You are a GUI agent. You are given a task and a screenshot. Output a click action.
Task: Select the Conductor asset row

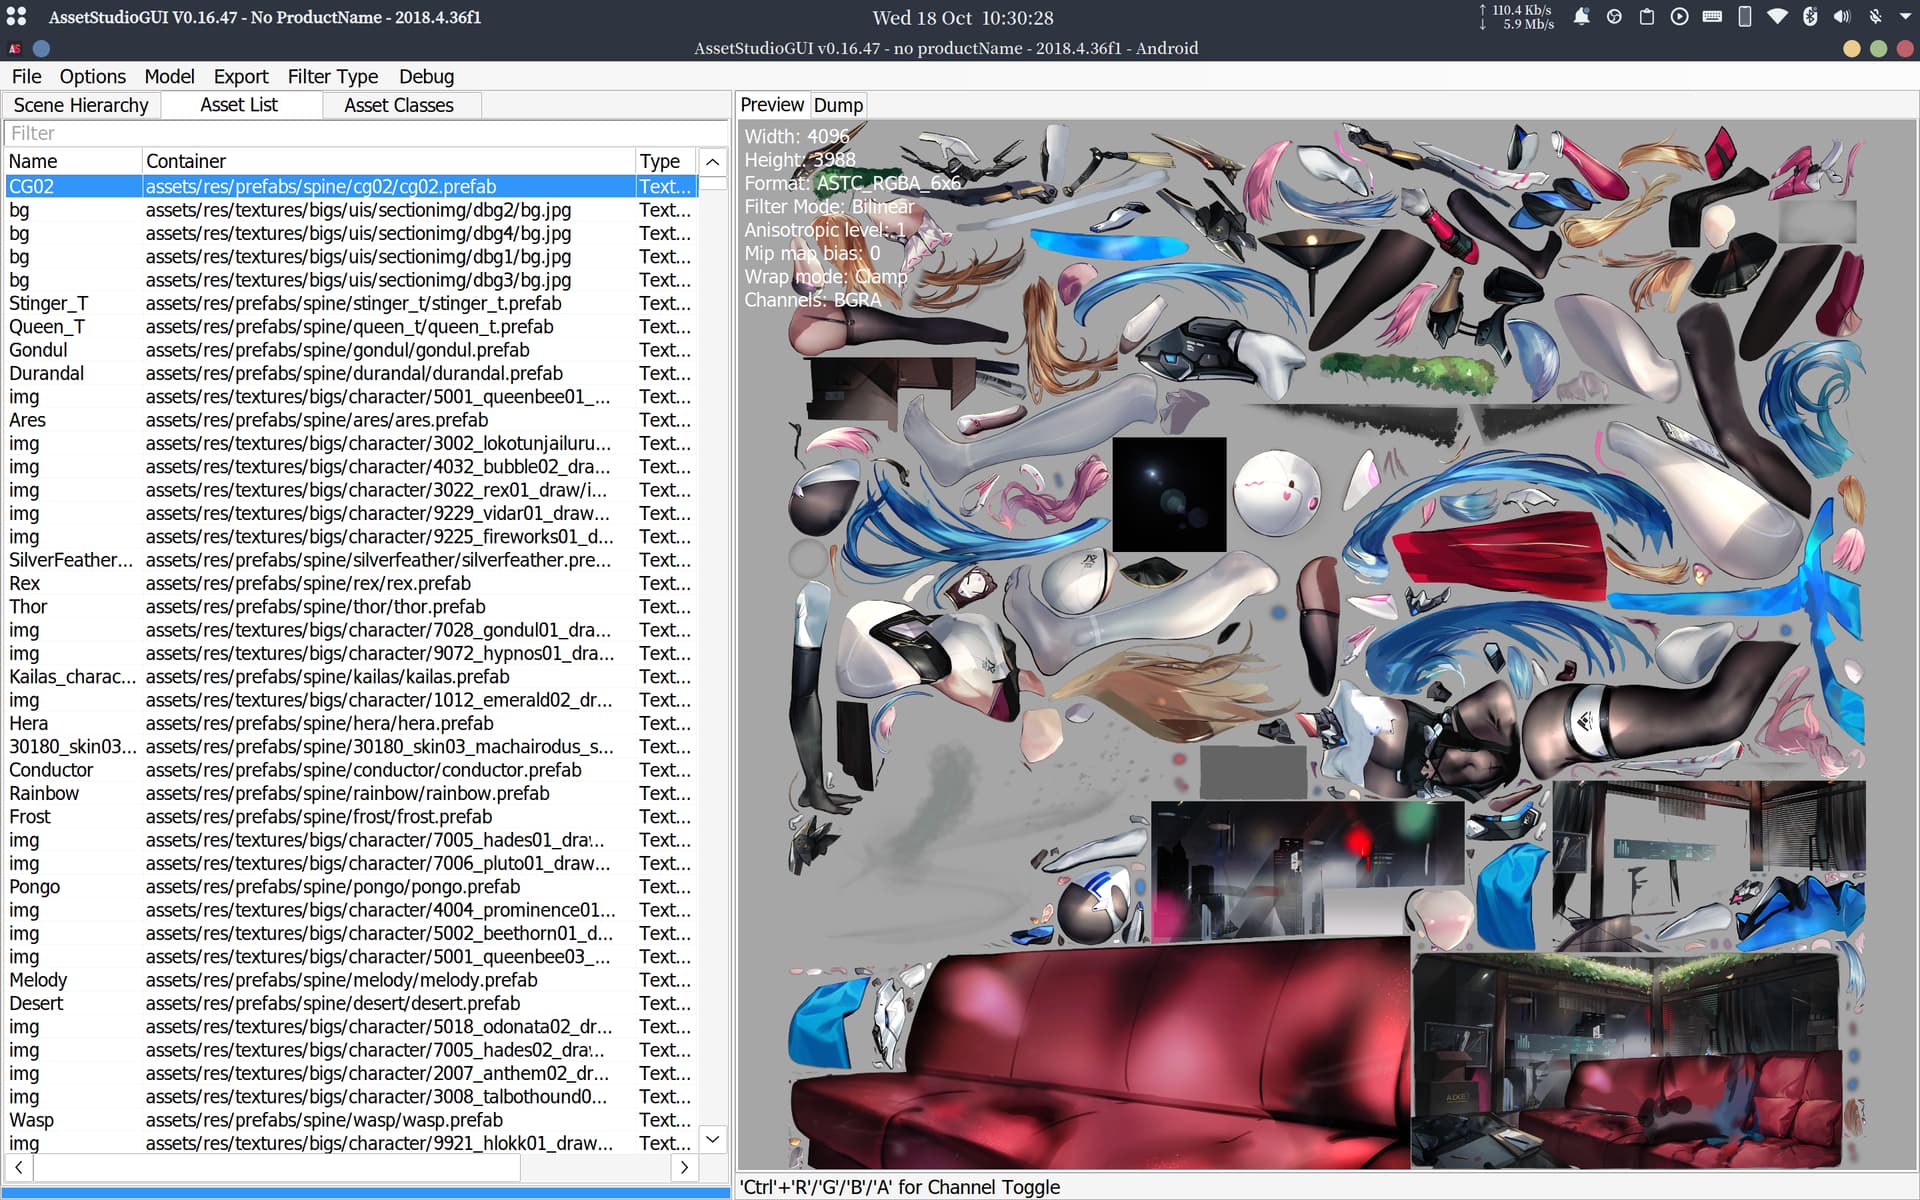pyautogui.click(x=351, y=770)
